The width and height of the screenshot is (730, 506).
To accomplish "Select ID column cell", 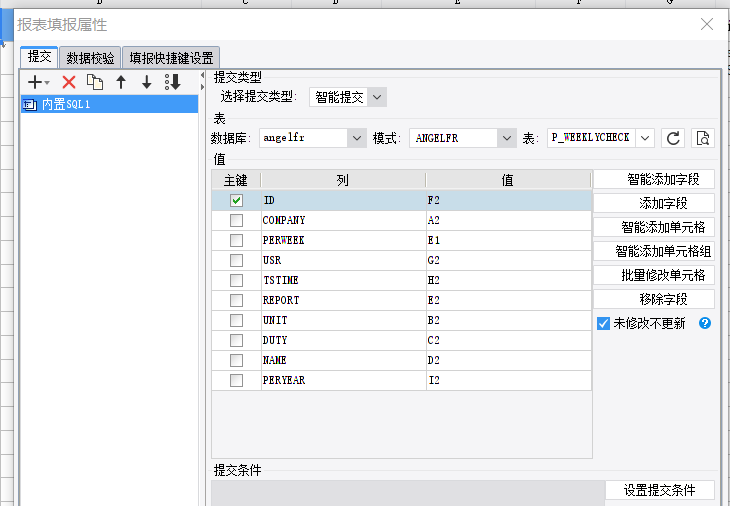I will pos(344,200).
